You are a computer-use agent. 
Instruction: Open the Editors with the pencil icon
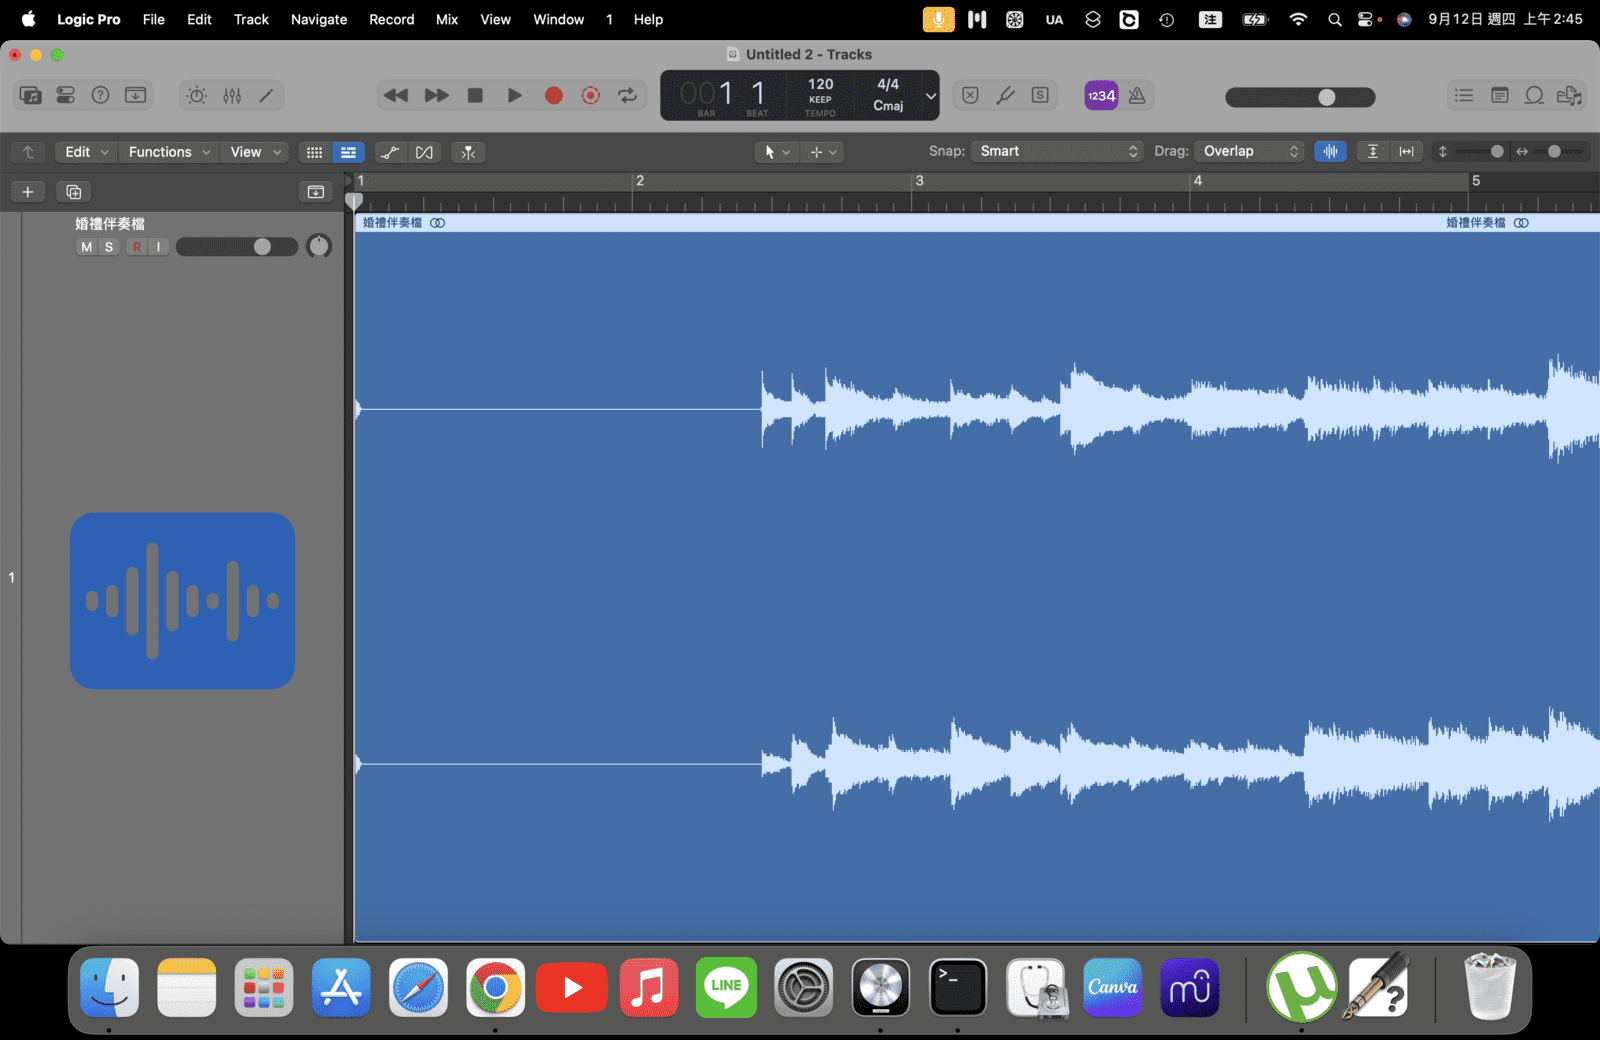(266, 95)
